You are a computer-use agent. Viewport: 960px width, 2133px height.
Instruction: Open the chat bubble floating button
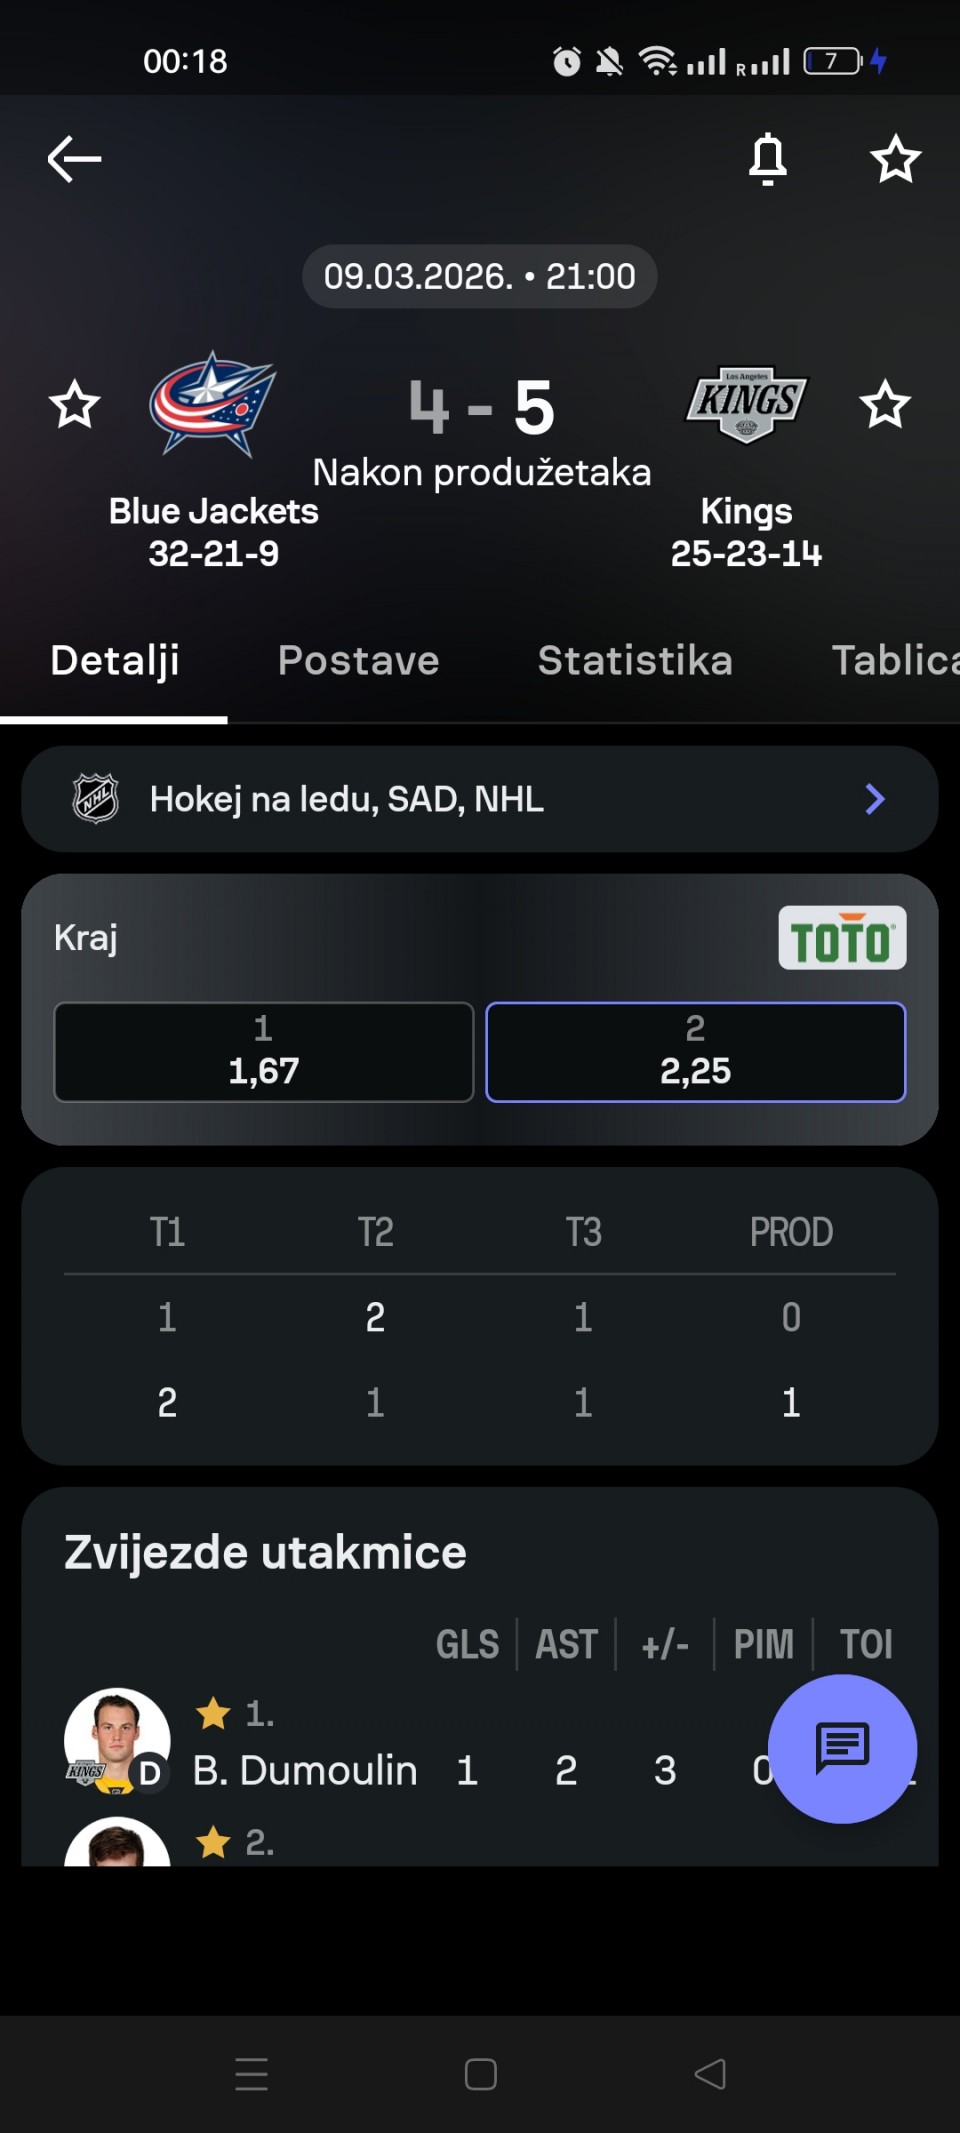click(842, 1748)
